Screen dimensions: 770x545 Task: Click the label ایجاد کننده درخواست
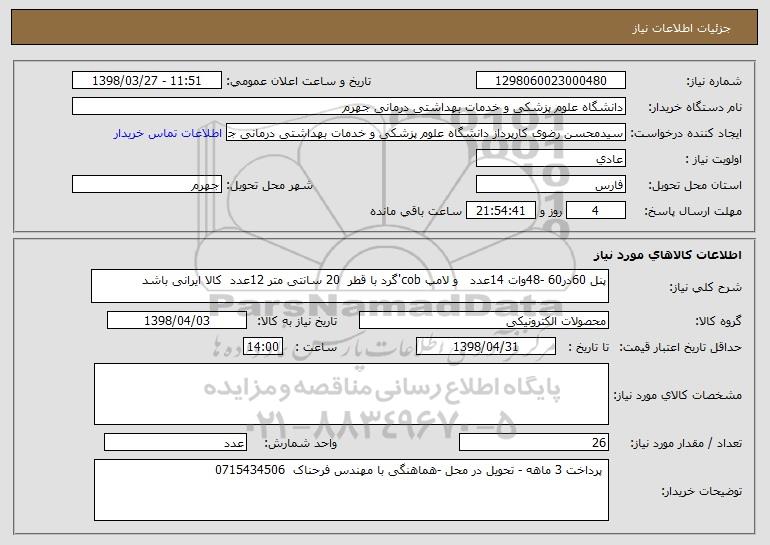tap(686, 134)
